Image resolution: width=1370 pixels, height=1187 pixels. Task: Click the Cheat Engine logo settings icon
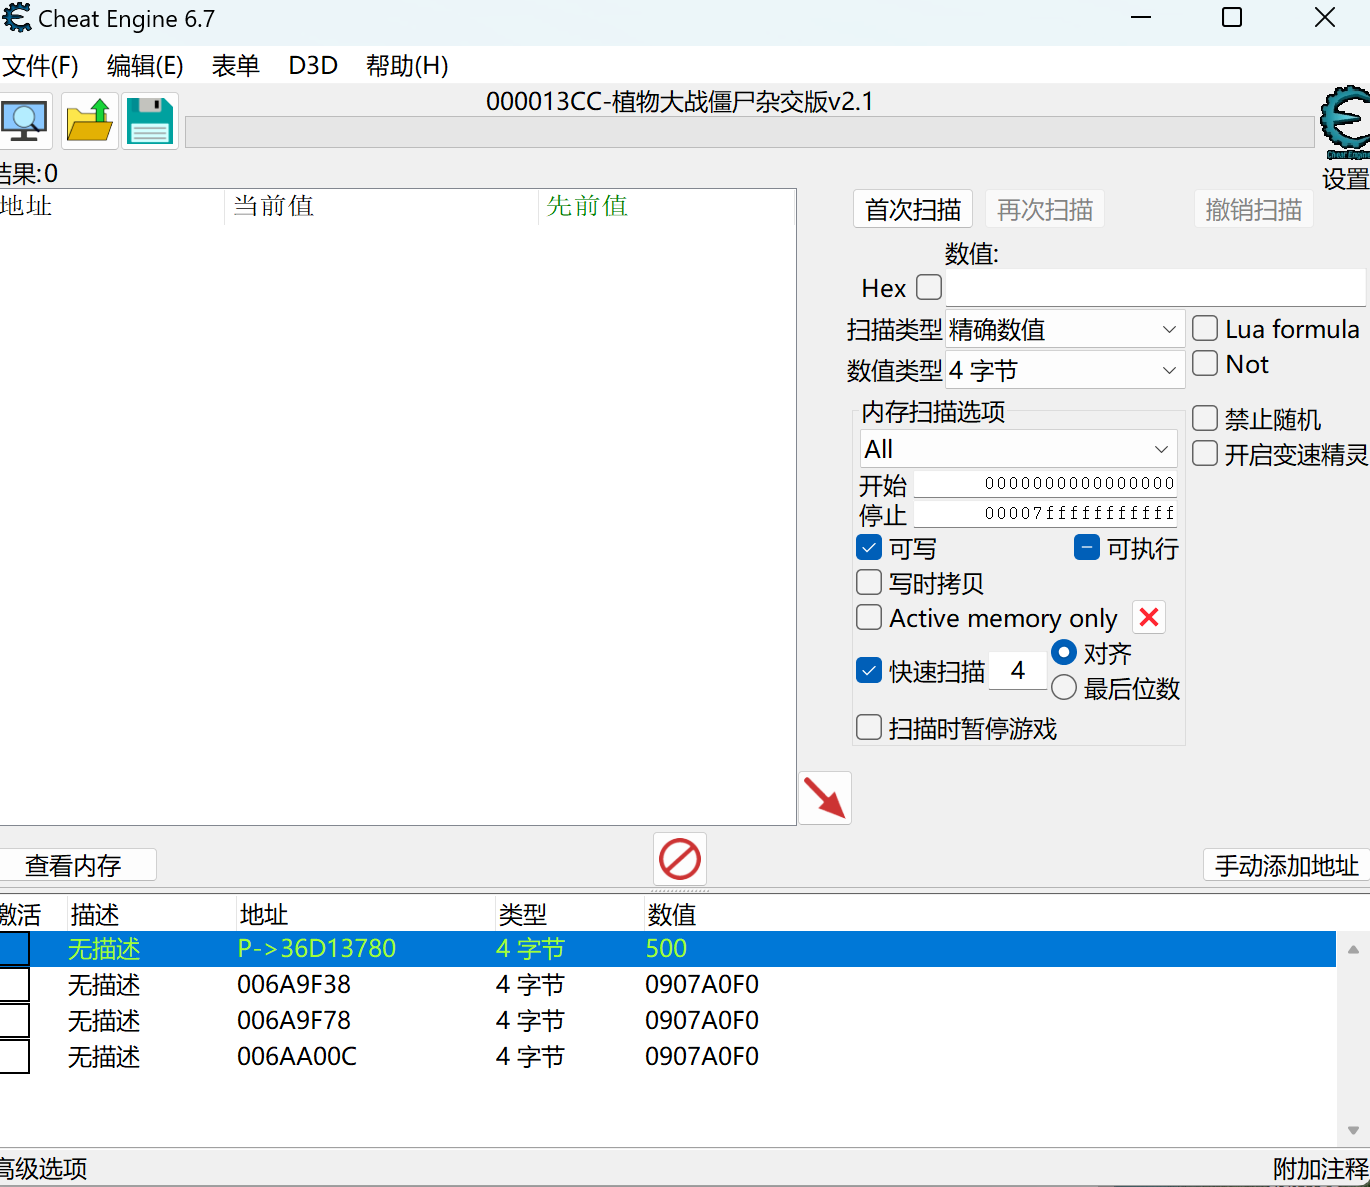tap(1345, 123)
